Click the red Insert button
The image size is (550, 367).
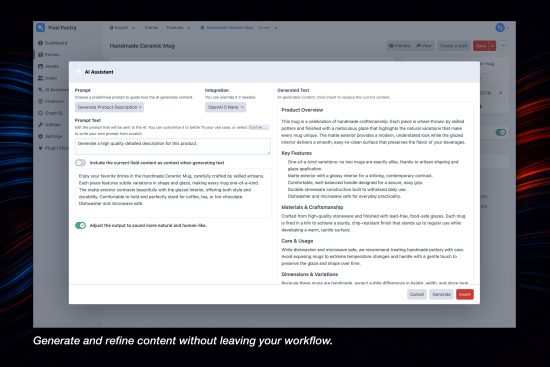465,294
